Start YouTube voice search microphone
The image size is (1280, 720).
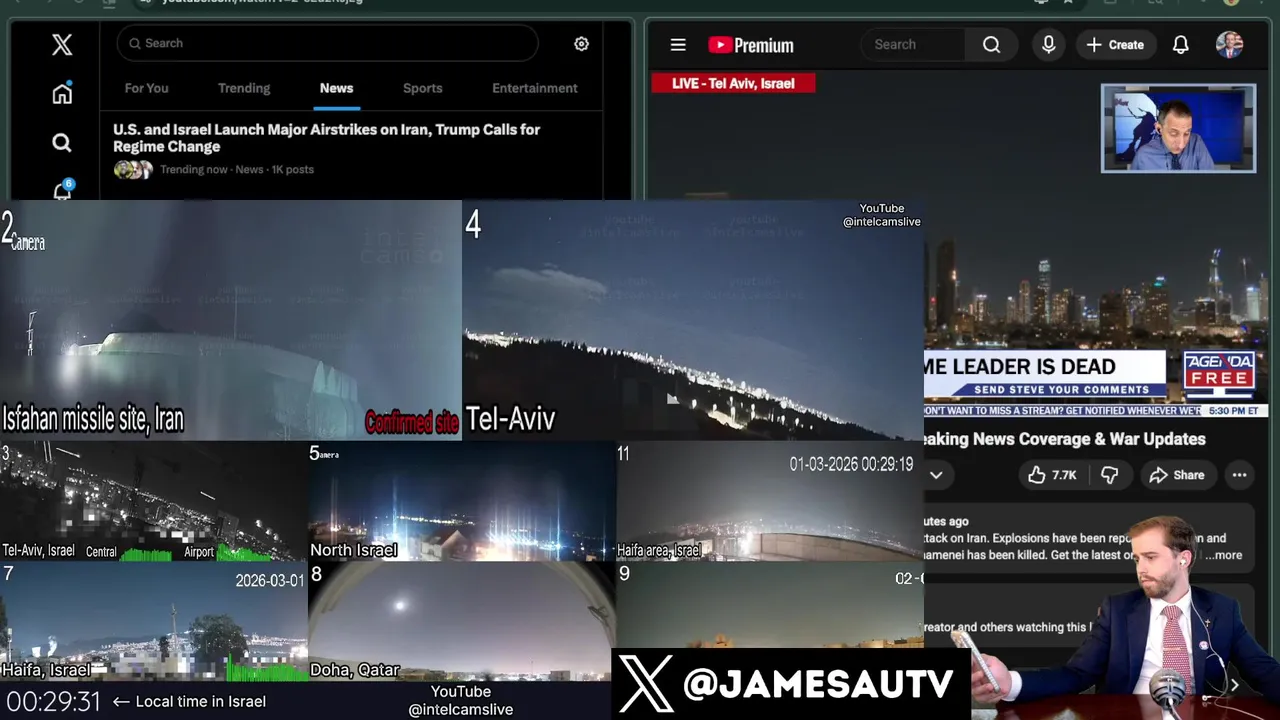pyautogui.click(x=1048, y=44)
